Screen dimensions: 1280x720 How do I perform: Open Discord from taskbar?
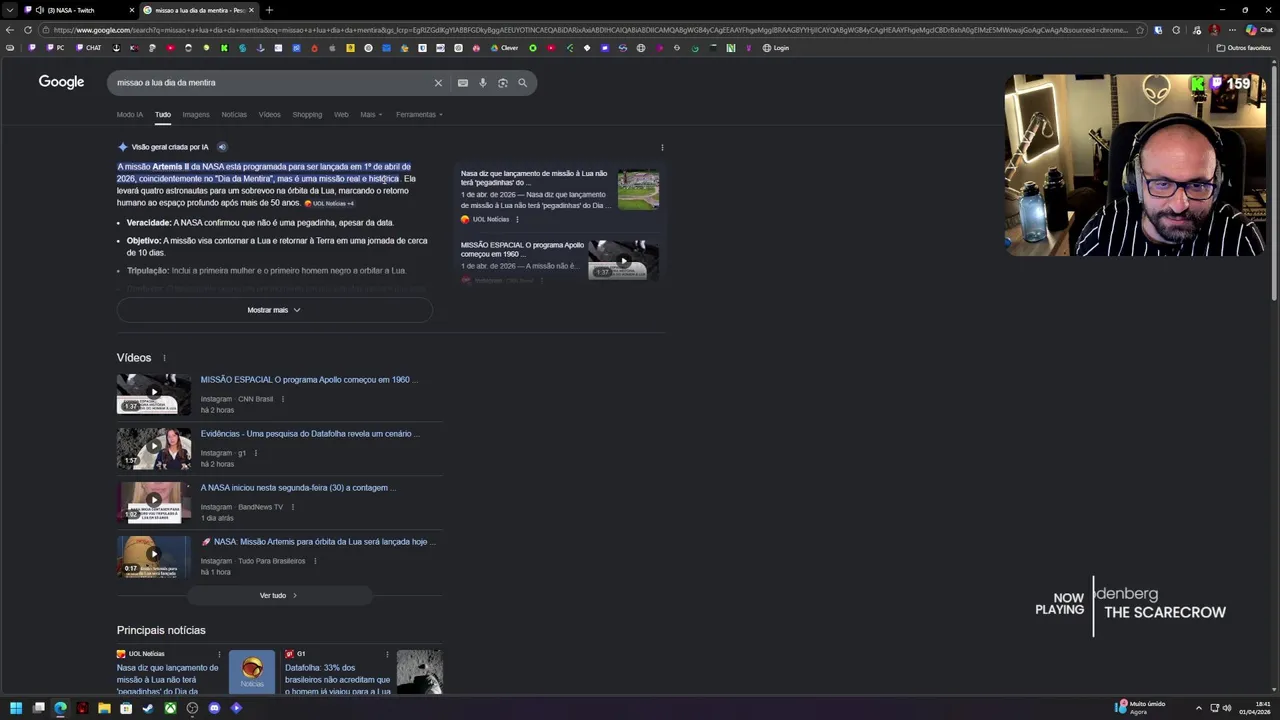[x=214, y=708]
